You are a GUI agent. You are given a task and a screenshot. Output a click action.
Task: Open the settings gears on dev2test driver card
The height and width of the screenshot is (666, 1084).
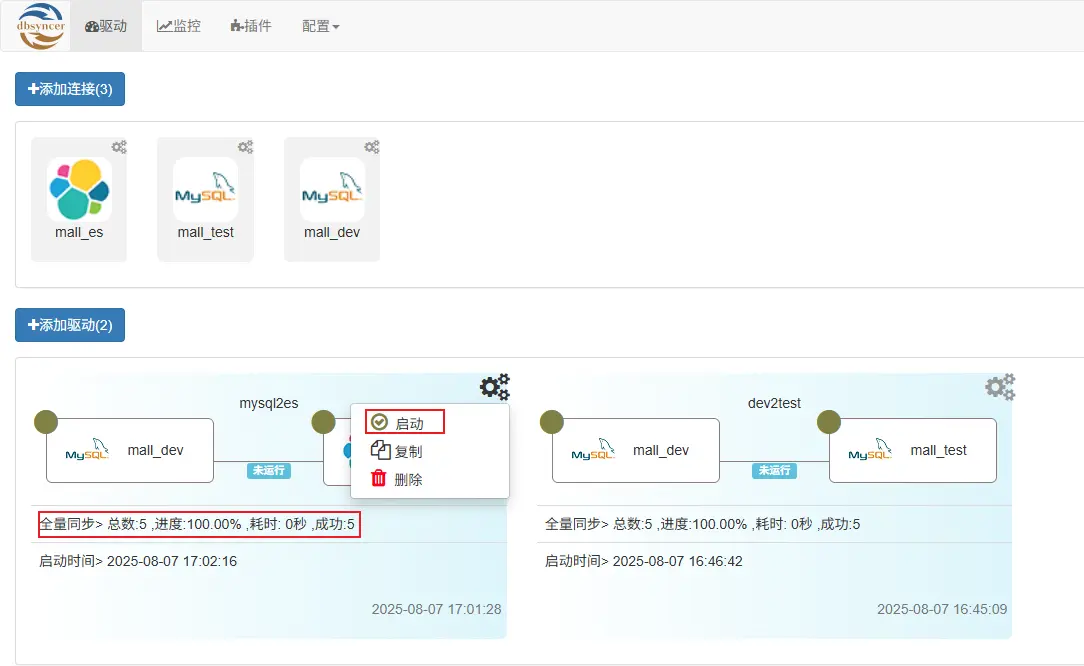point(999,388)
